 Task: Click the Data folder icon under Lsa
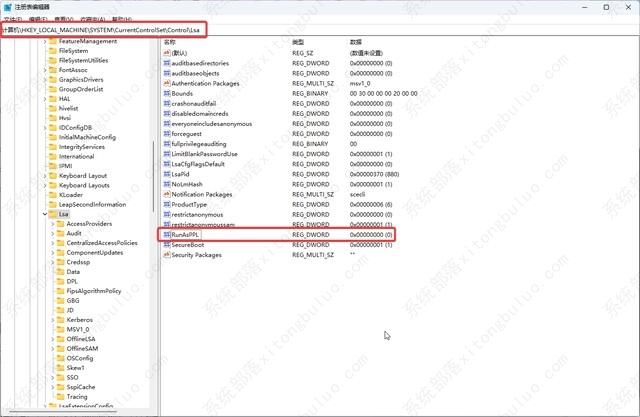click(60, 272)
